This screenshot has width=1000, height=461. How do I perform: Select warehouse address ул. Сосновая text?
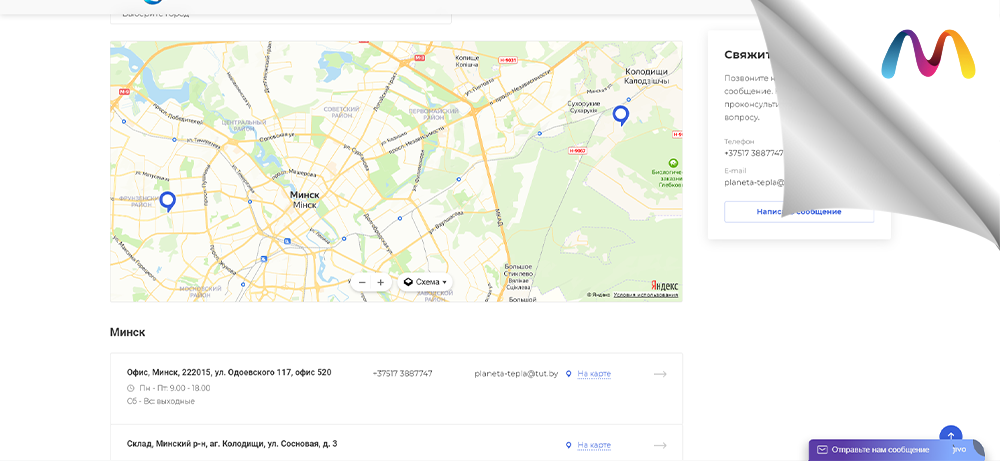pos(232,444)
